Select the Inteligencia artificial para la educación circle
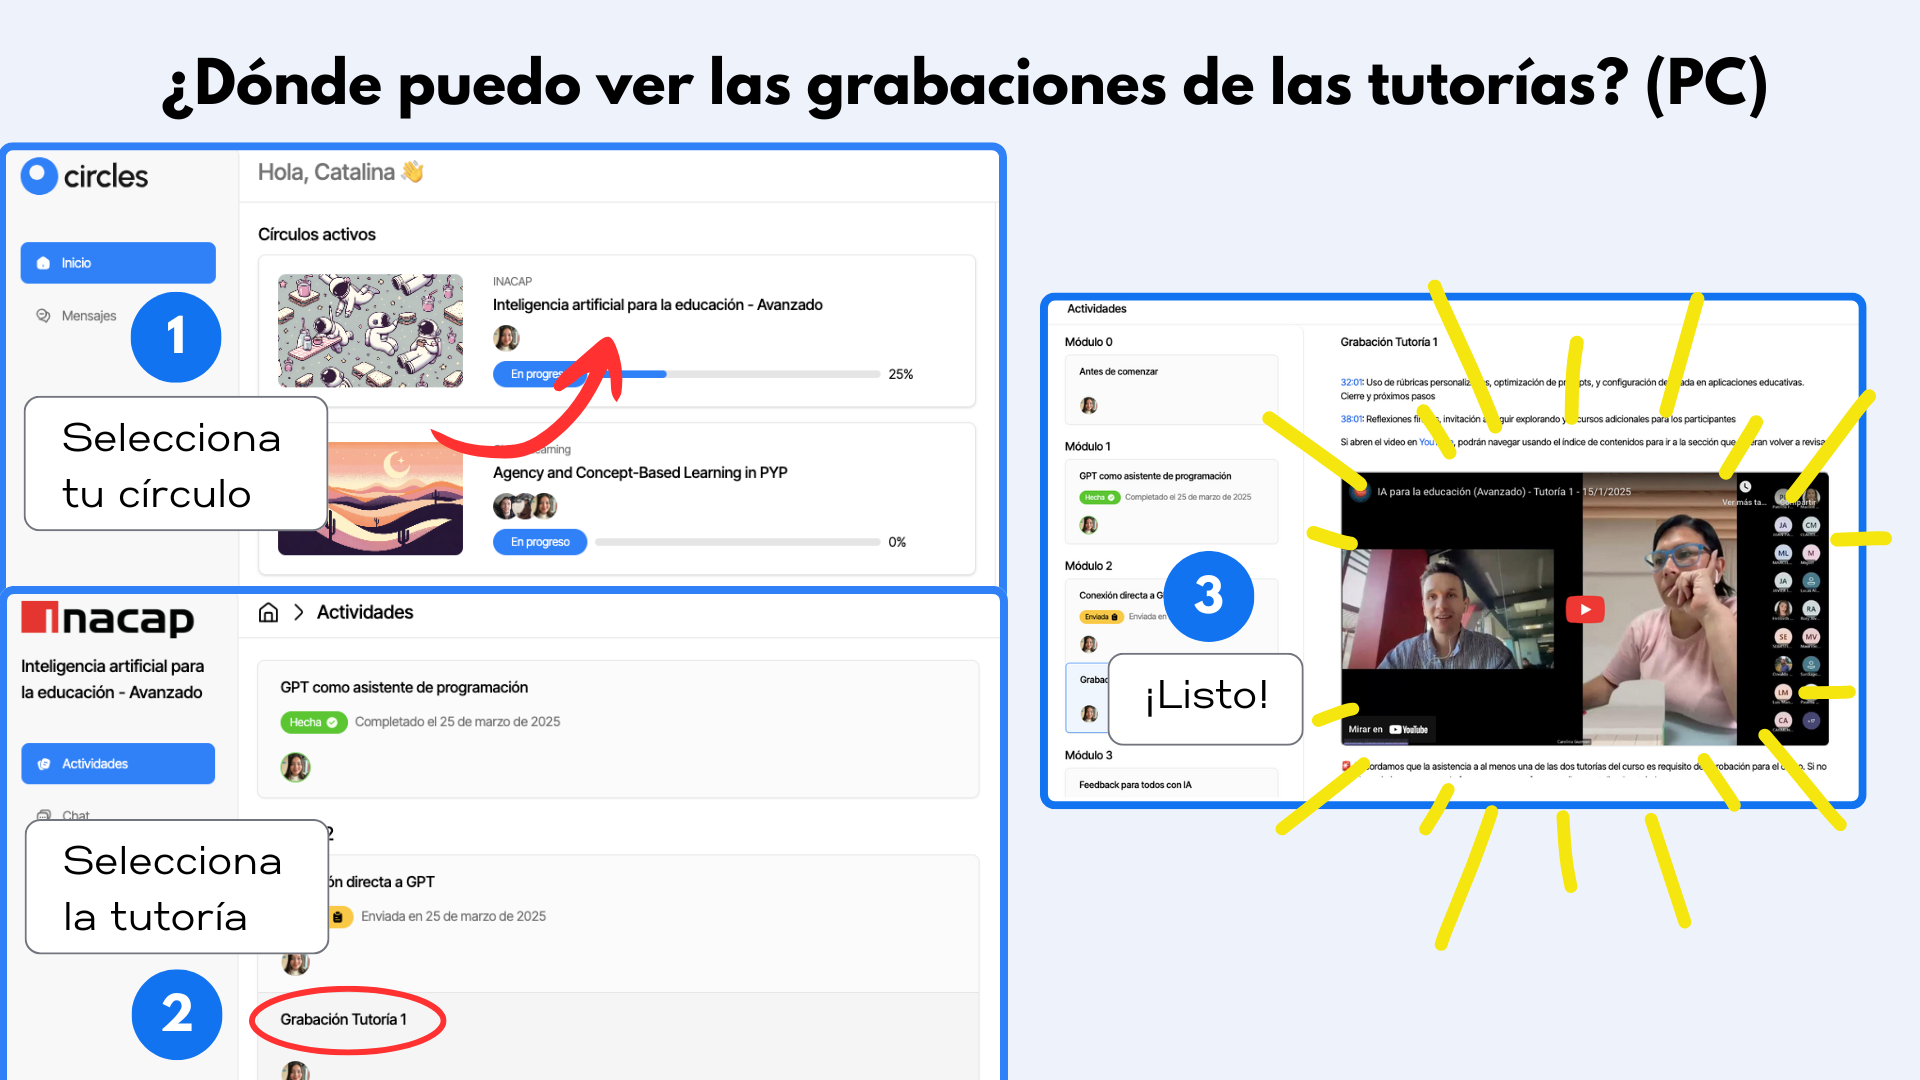The height and width of the screenshot is (1080, 1920). click(657, 305)
